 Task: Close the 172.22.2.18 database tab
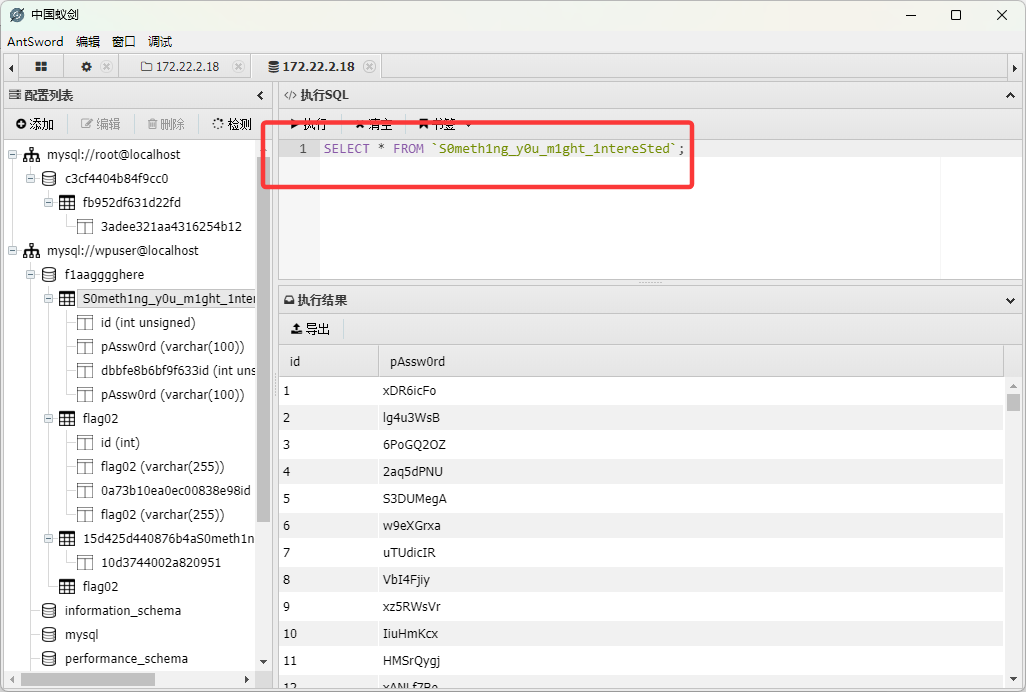[369, 66]
